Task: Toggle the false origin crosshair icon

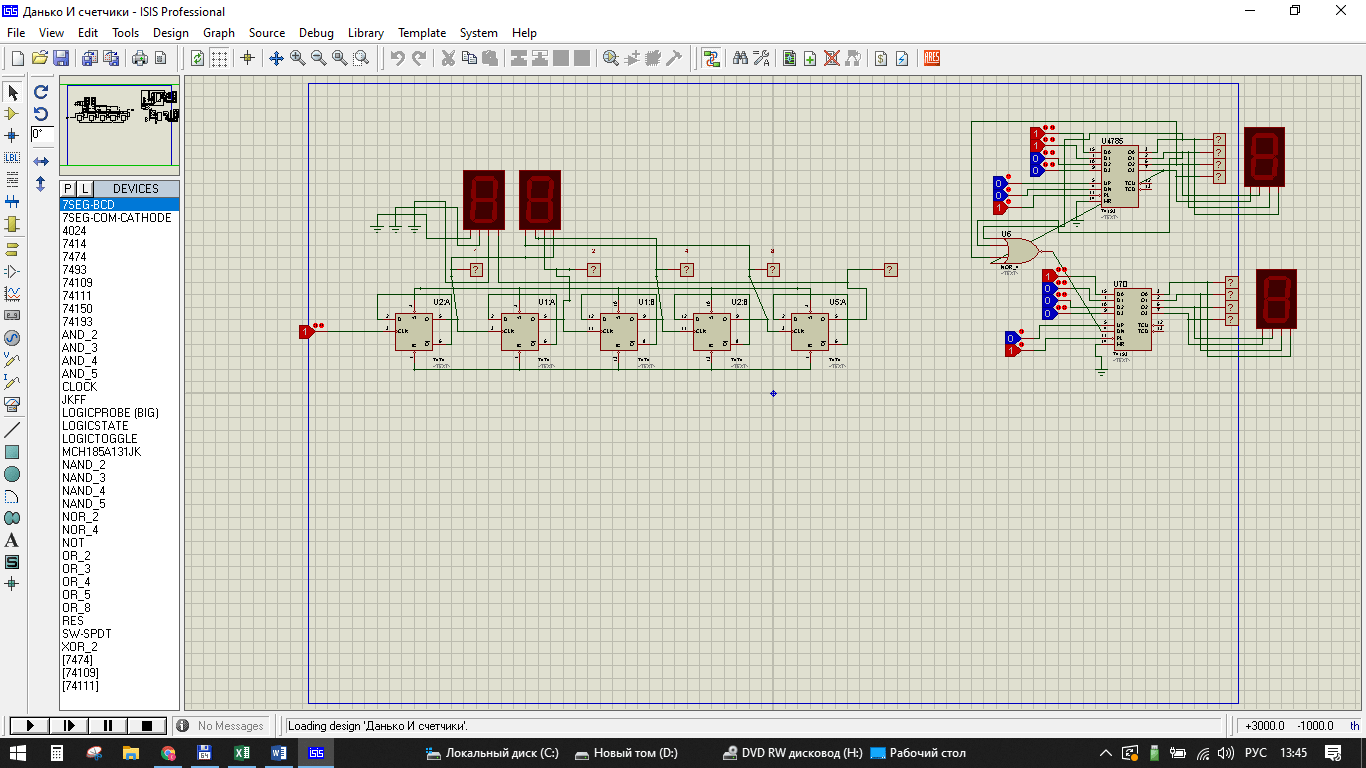Action: 248,59
